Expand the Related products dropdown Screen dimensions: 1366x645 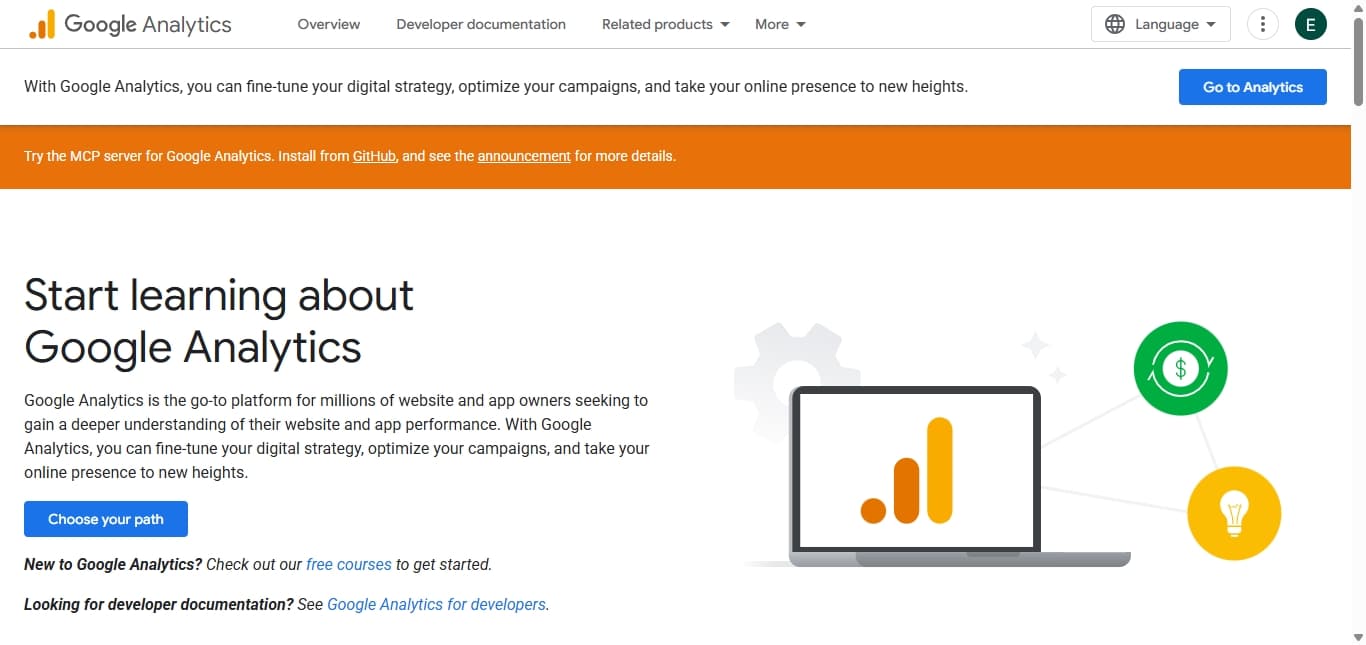[x=666, y=24]
